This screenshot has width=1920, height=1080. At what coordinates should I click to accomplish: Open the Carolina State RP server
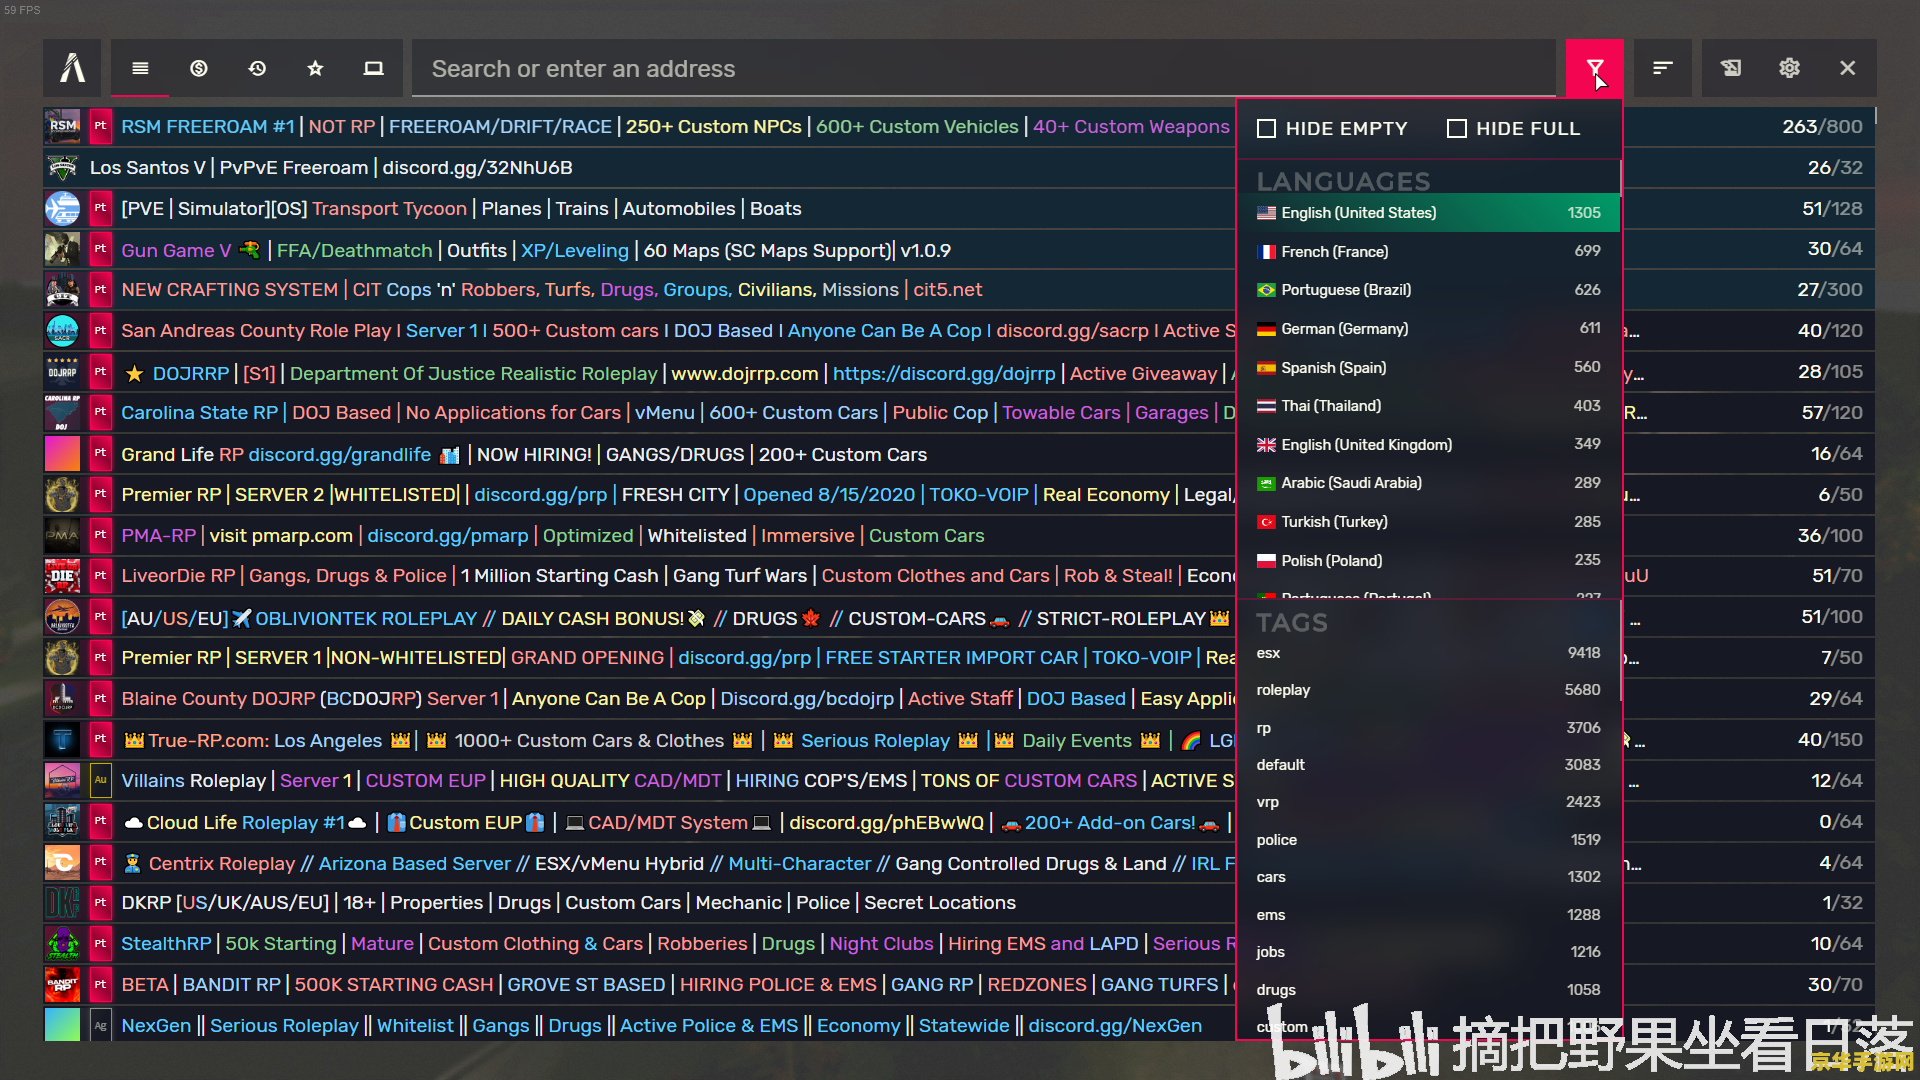[640, 413]
